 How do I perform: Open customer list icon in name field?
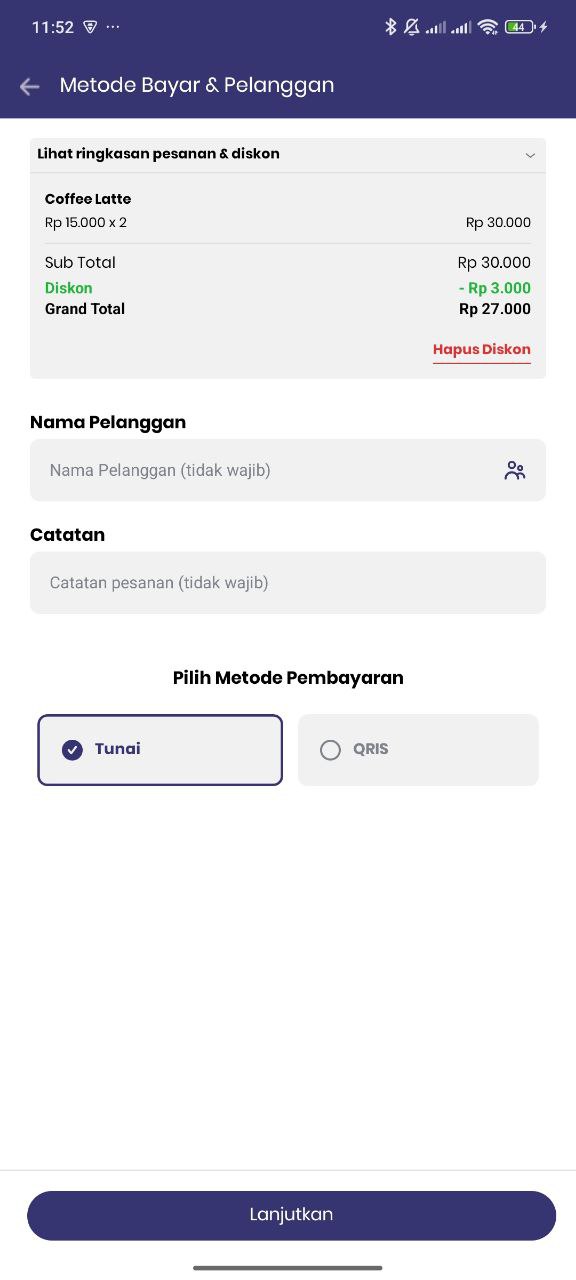515,470
